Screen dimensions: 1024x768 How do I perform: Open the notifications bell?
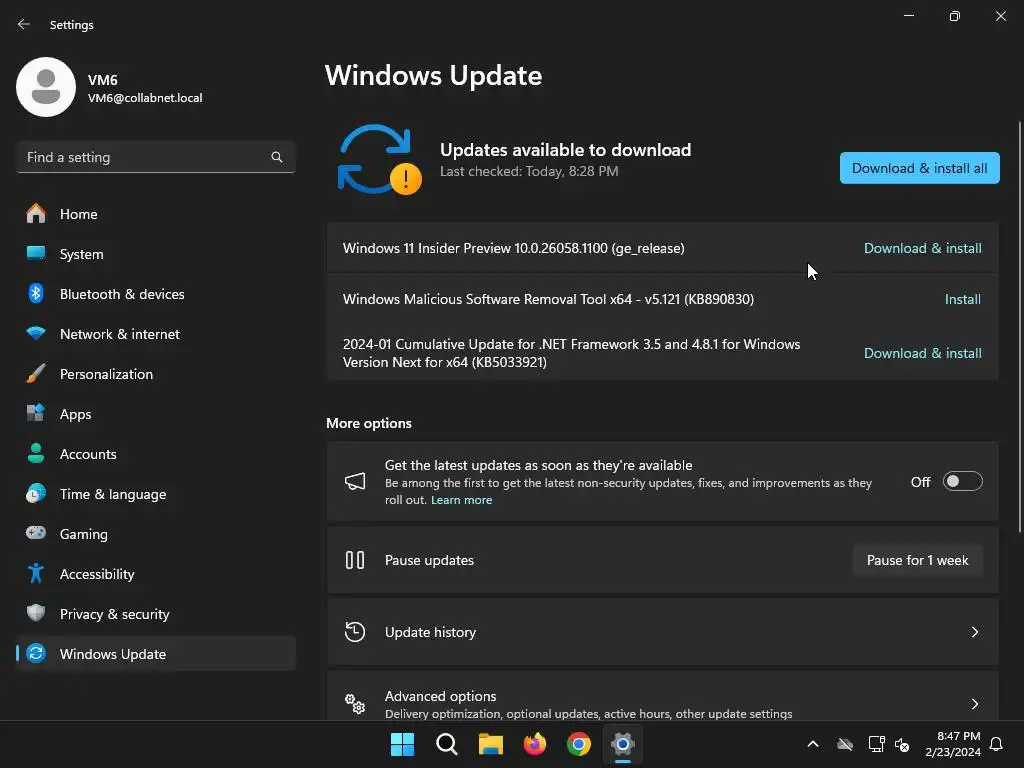click(997, 744)
